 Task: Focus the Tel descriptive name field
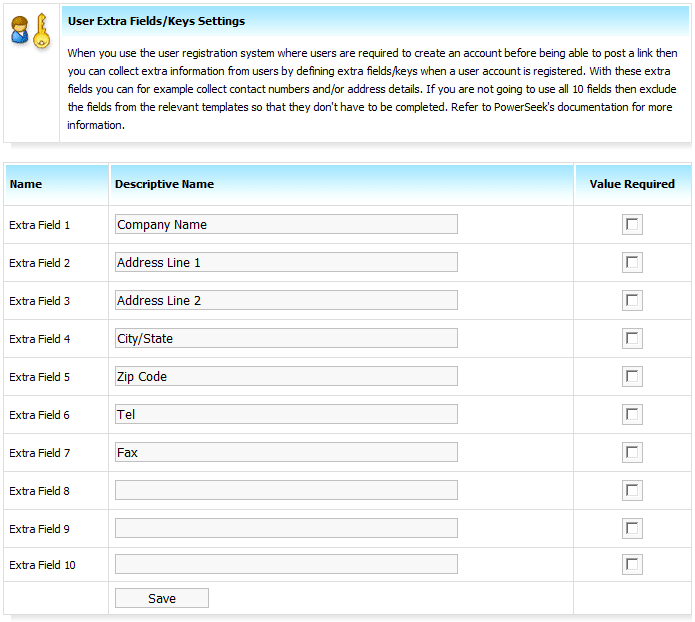[286, 415]
